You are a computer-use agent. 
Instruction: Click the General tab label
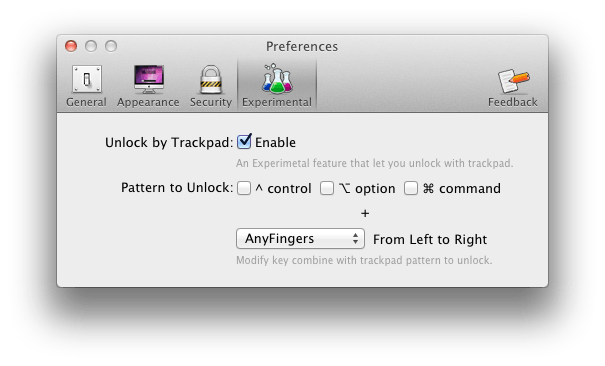86,102
